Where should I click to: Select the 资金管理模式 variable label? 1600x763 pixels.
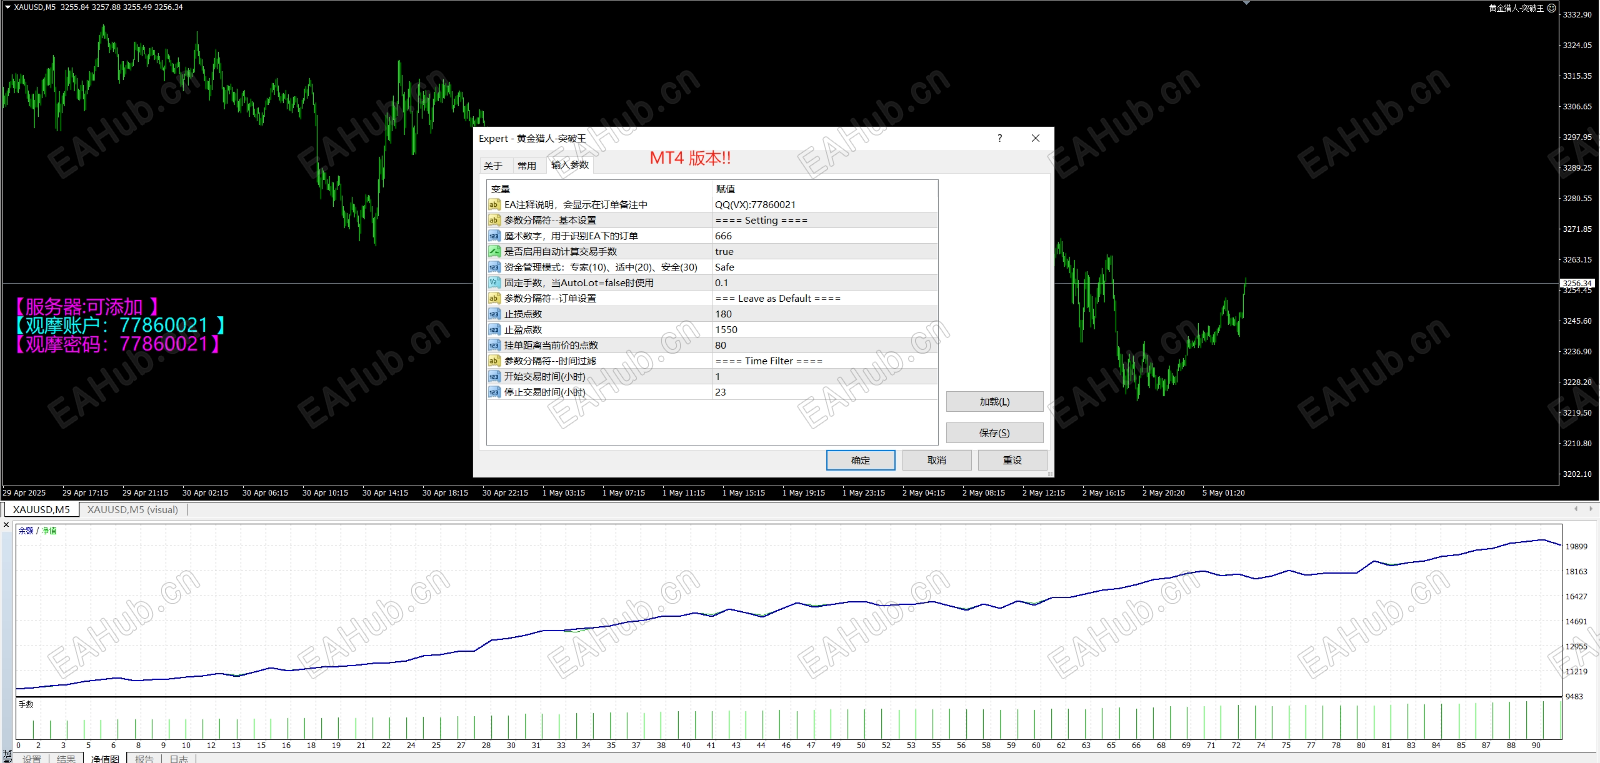coord(601,267)
